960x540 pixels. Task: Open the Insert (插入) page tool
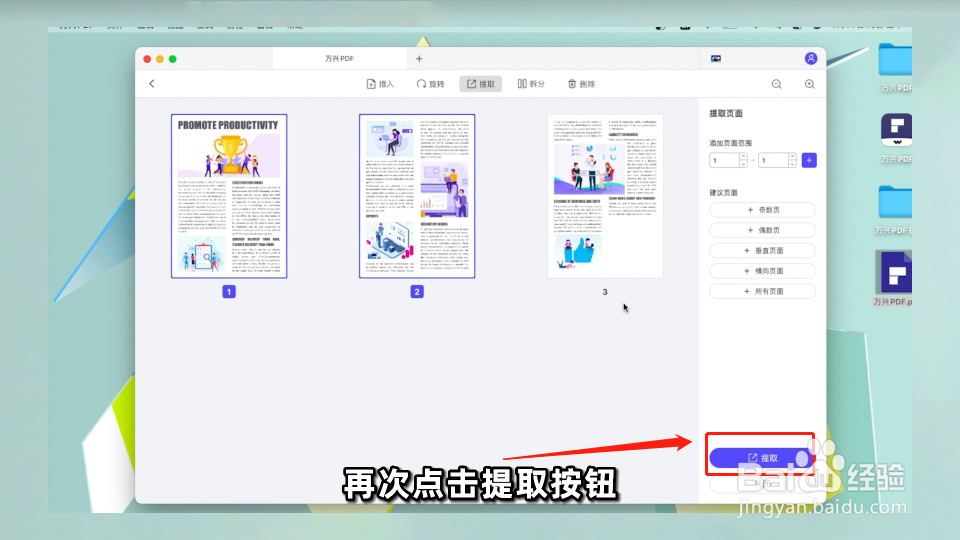[380, 84]
